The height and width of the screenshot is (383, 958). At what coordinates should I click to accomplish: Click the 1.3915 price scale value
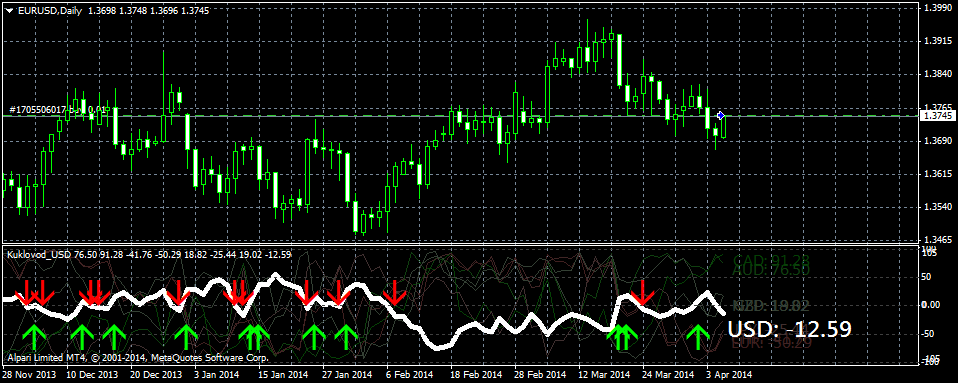[x=937, y=41]
